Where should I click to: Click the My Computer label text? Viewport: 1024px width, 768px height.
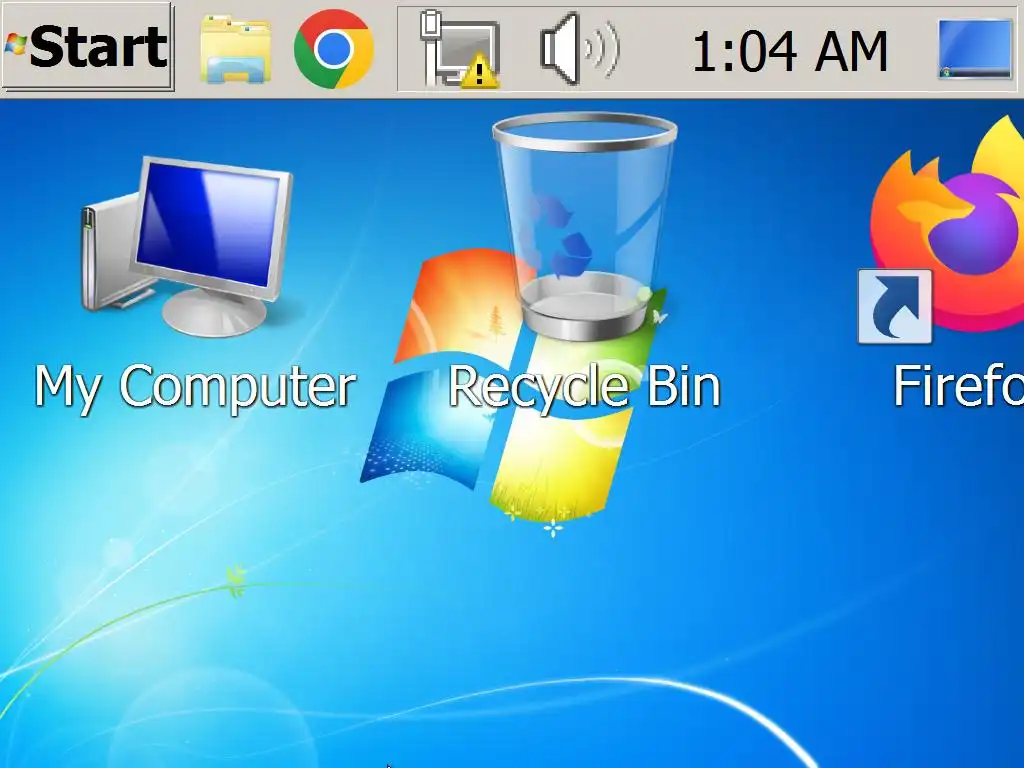click(195, 388)
